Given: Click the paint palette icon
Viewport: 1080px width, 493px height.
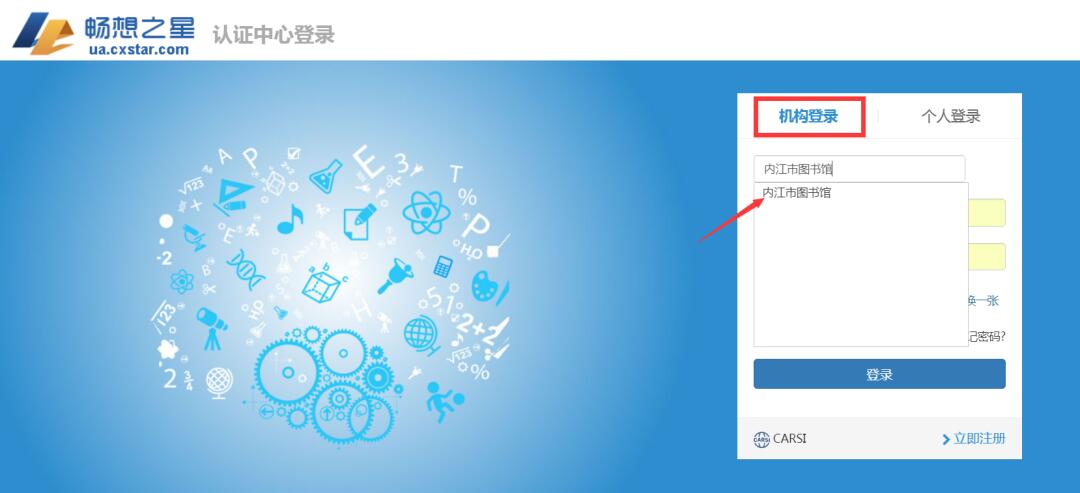Looking at the screenshot, I should coord(486,286).
